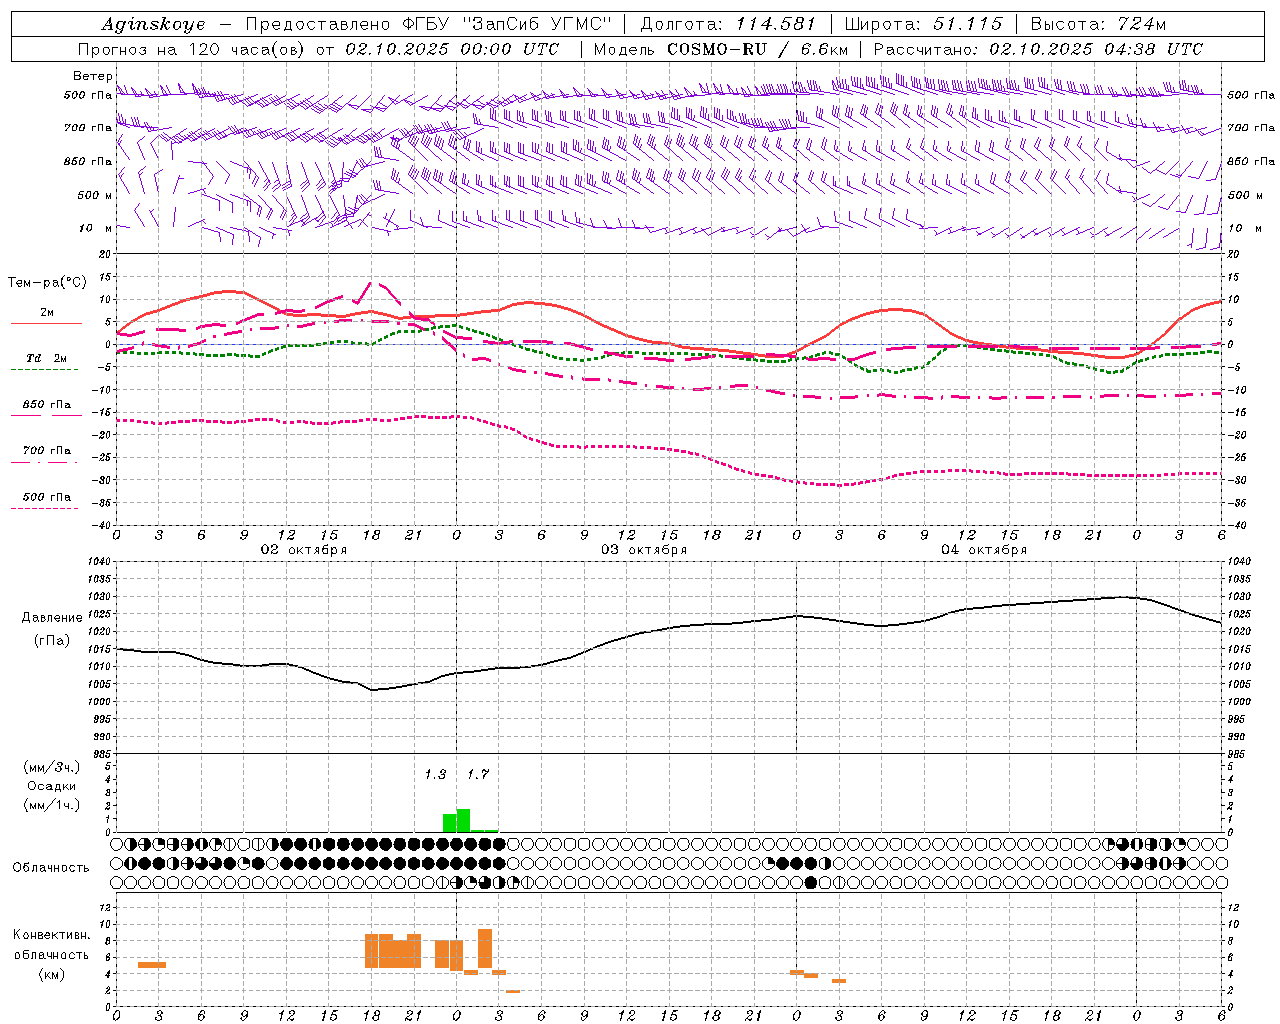Click the "1.3" precipitation amount value

435,774
